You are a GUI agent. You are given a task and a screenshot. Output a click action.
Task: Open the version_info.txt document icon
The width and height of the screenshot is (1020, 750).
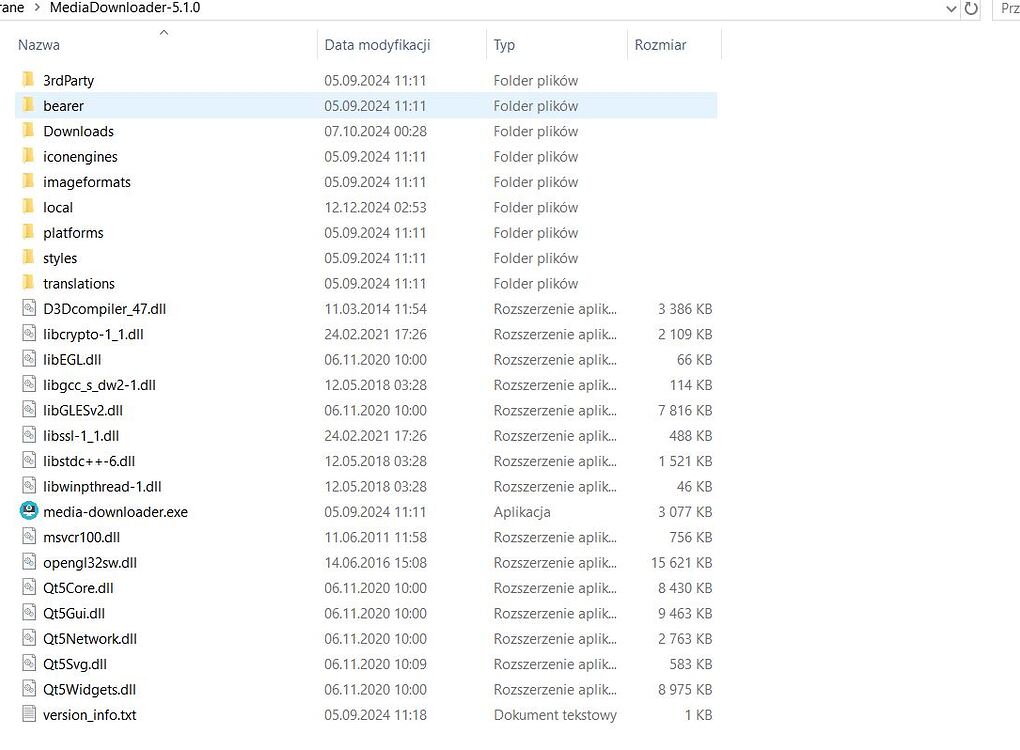28,714
